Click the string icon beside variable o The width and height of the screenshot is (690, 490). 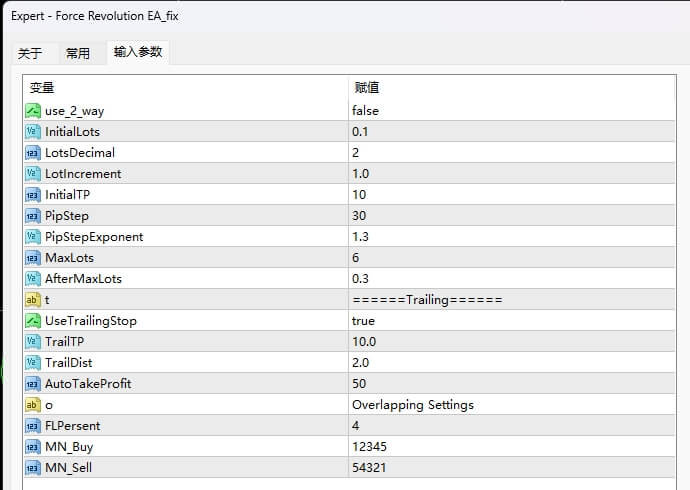tap(32, 405)
